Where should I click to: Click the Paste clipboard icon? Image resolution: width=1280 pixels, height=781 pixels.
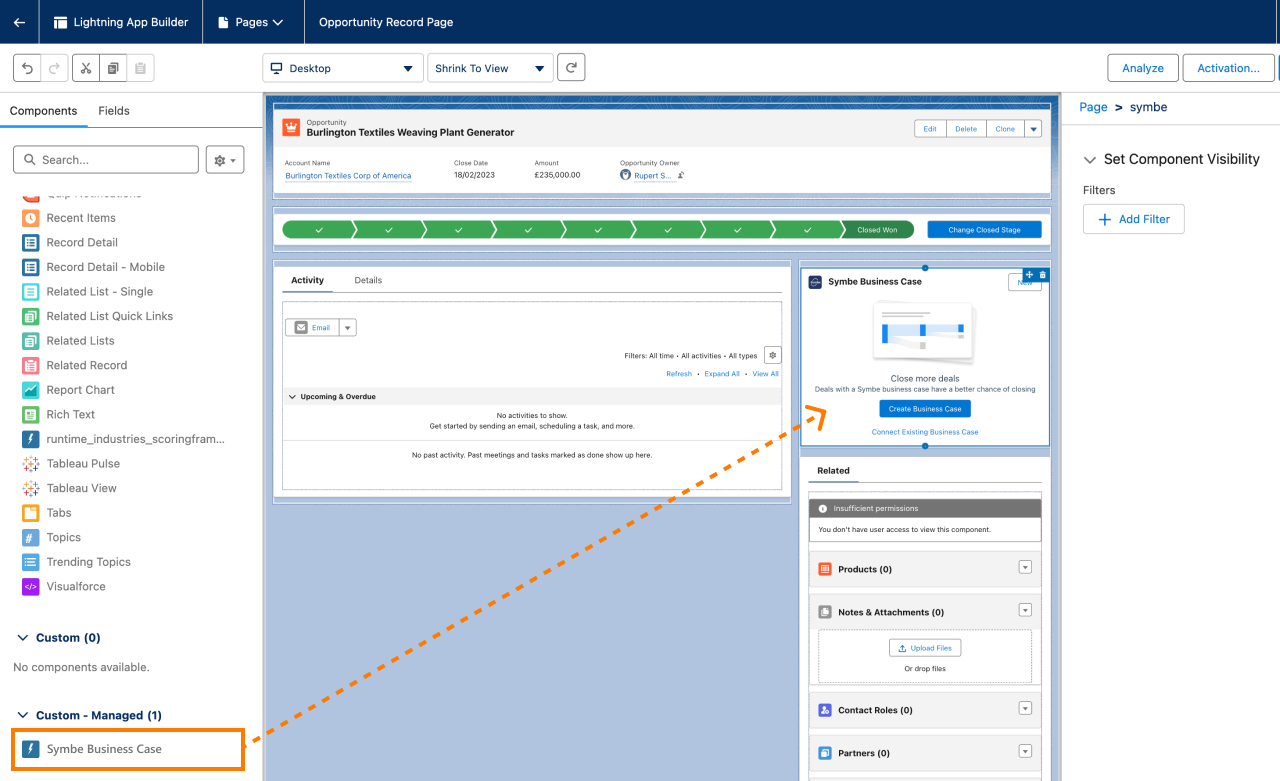(140, 68)
